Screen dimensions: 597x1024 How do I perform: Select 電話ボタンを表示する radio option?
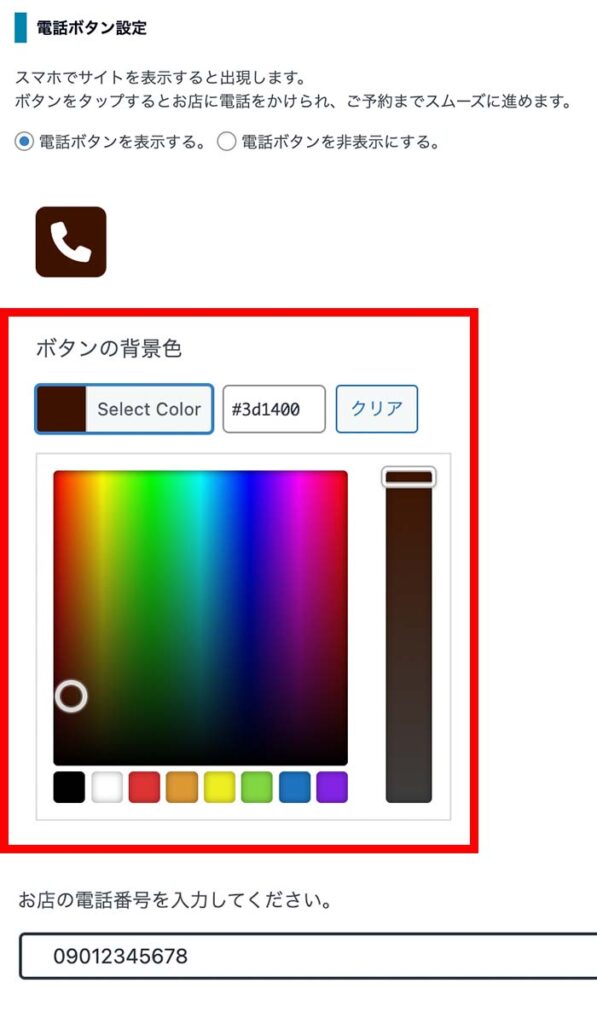point(24,141)
